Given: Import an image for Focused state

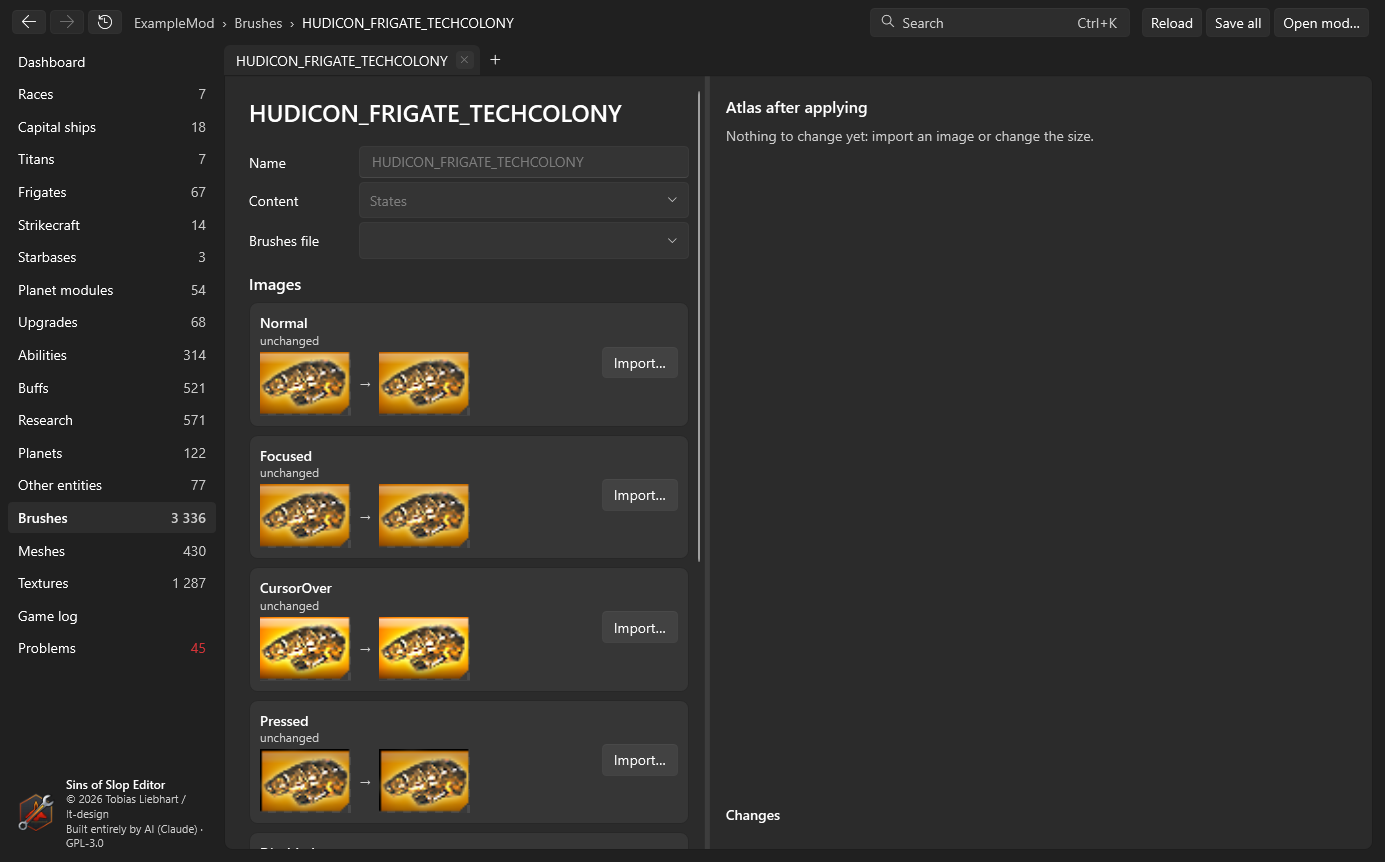Looking at the screenshot, I should click(640, 495).
